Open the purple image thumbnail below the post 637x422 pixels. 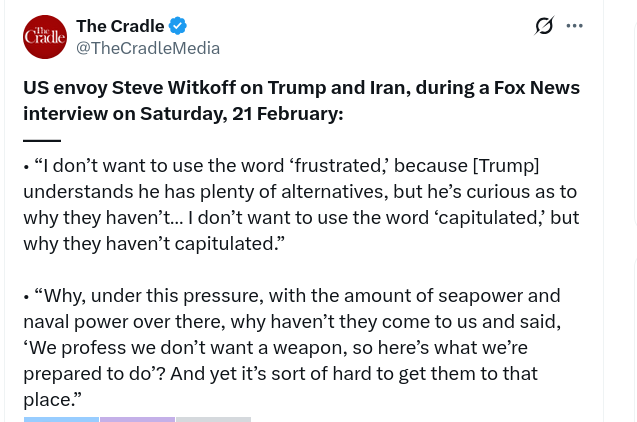(x=137, y=419)
